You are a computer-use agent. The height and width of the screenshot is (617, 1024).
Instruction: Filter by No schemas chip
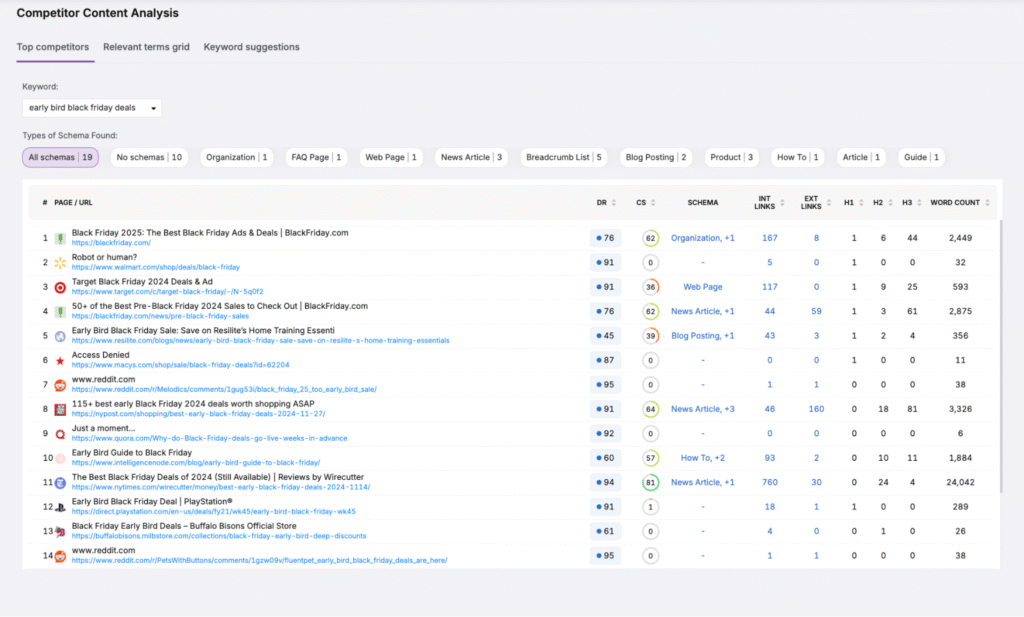[149, 157]
